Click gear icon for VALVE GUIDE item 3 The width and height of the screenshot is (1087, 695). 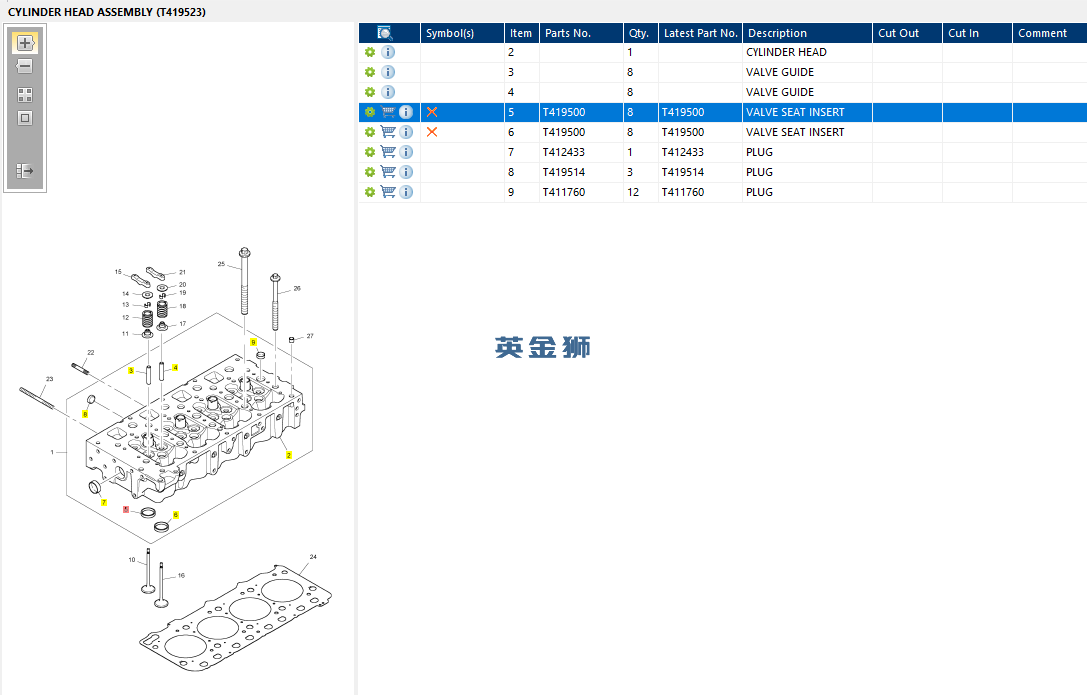point(370,72)
